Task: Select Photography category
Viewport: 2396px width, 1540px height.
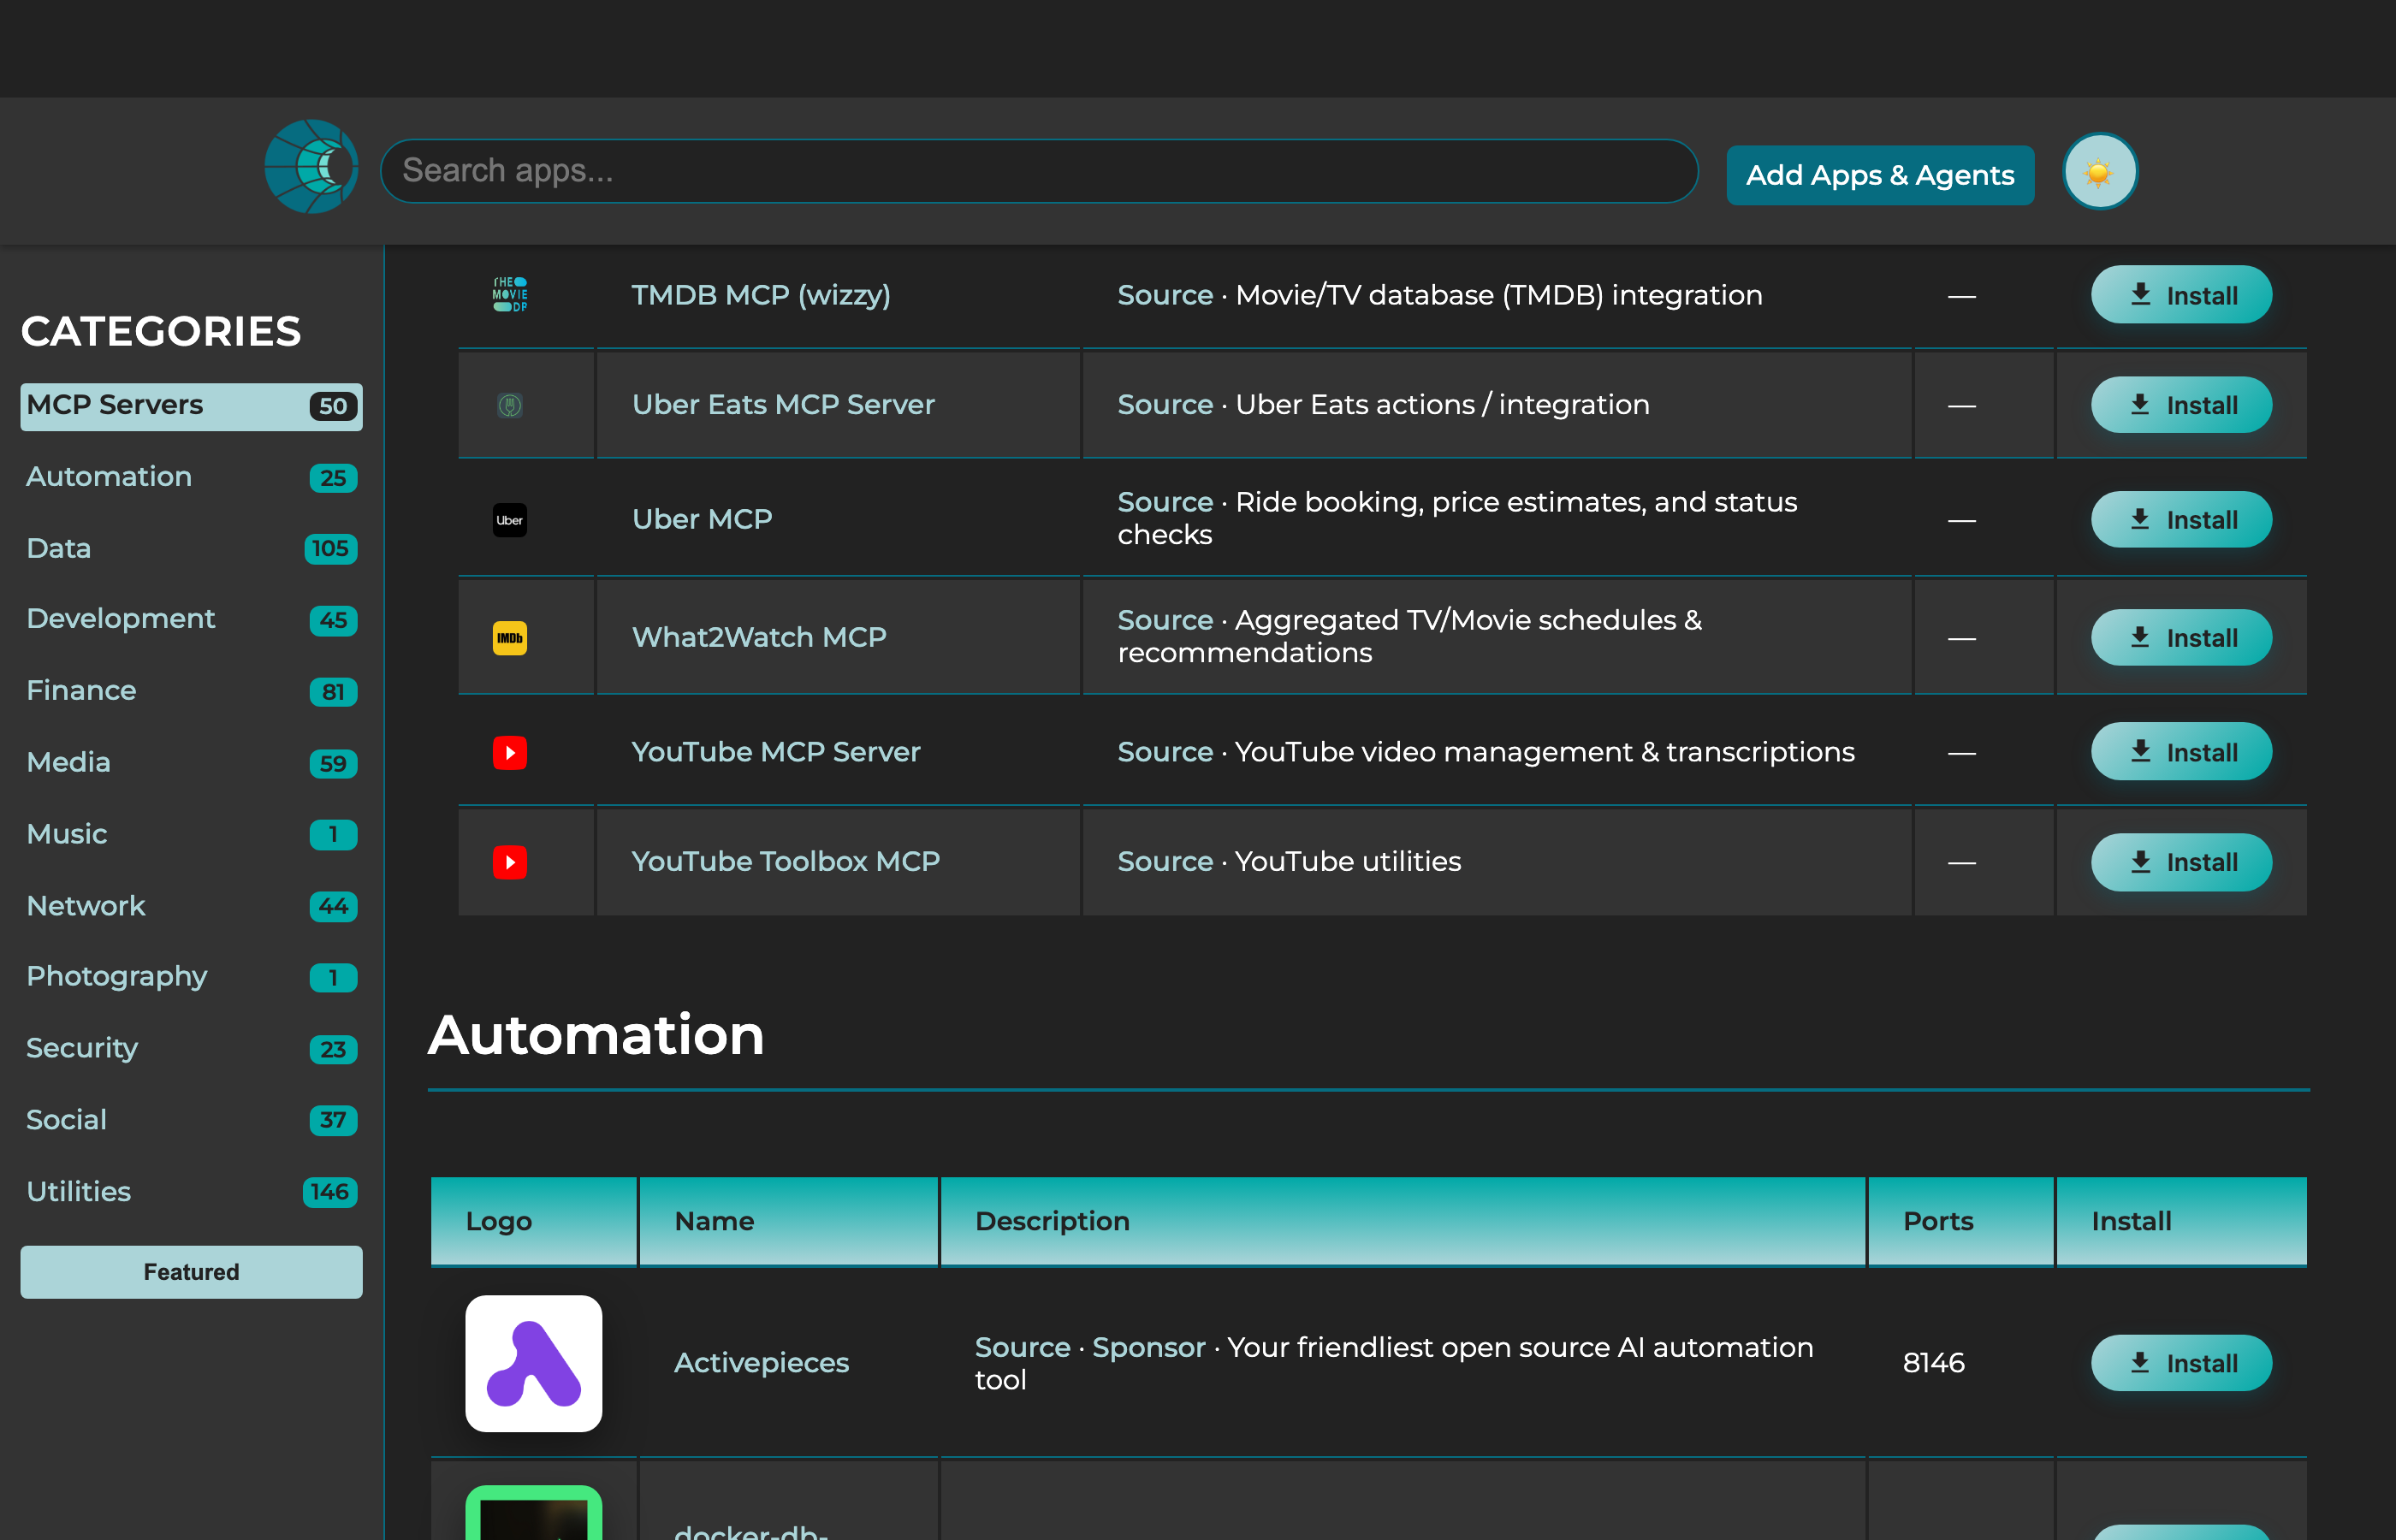Action: 191,977
